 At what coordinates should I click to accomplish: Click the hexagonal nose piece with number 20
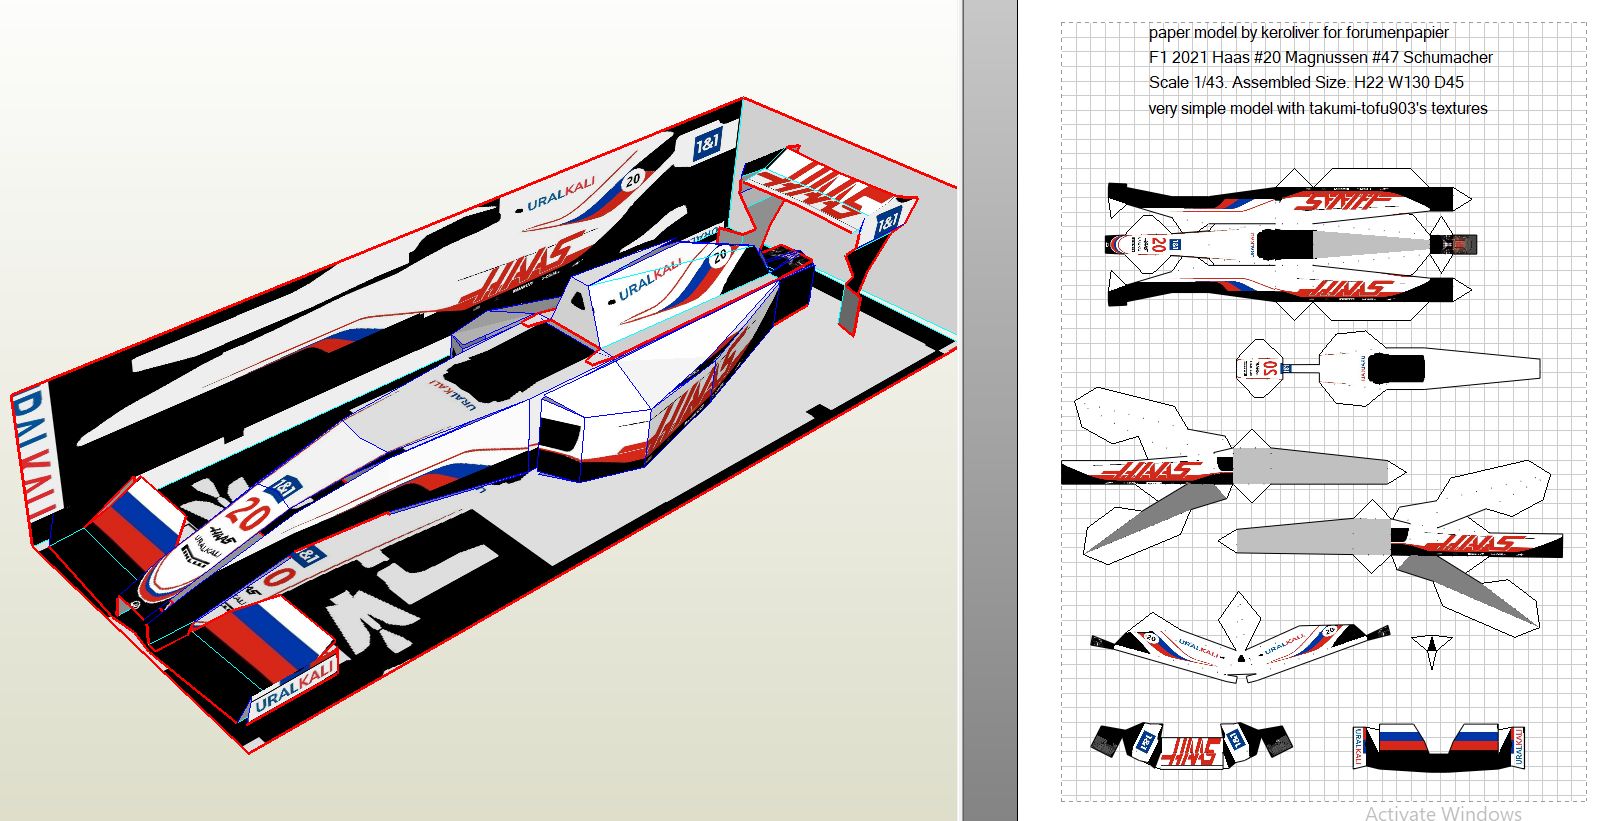[1261, 368]
